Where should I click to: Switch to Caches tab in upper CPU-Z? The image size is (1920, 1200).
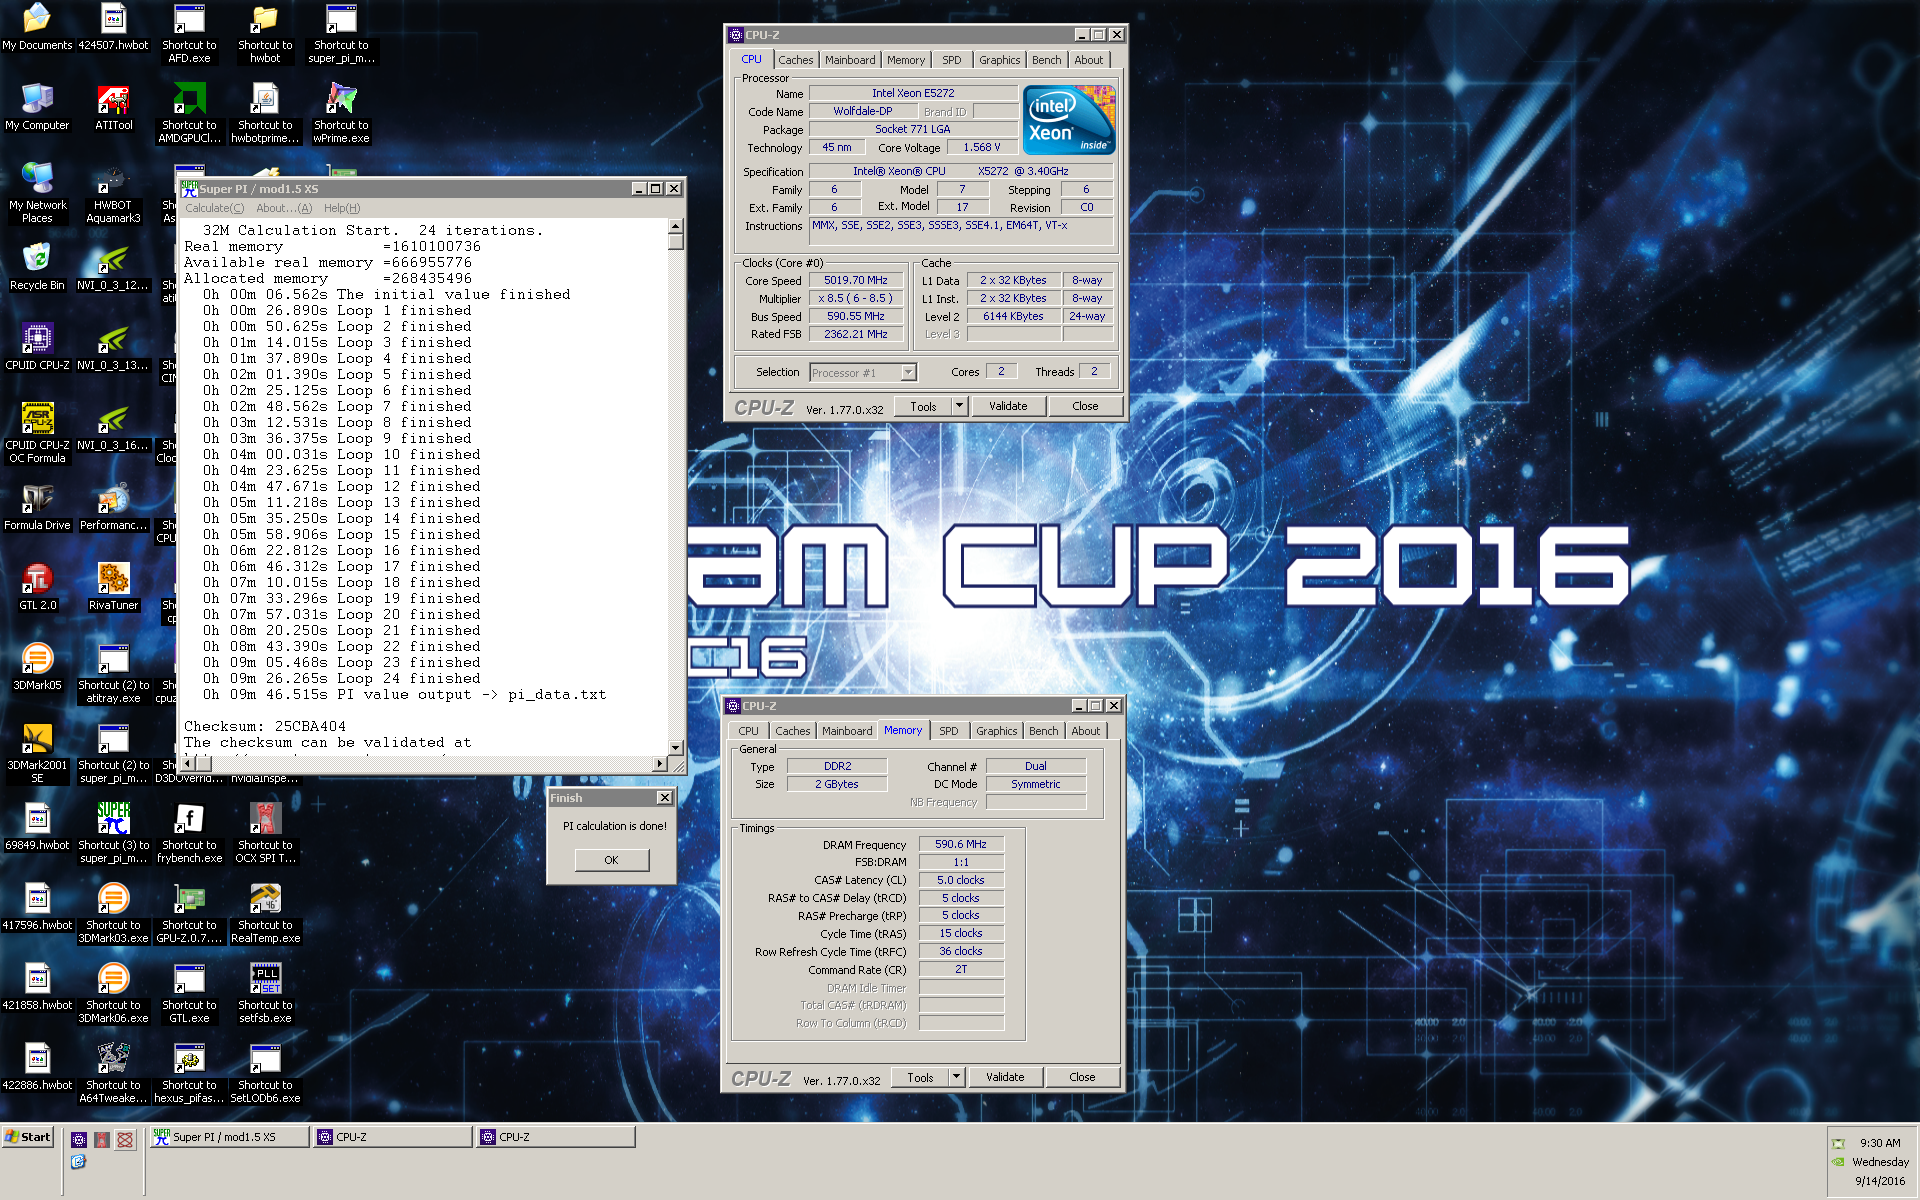(x=795, y=60)
